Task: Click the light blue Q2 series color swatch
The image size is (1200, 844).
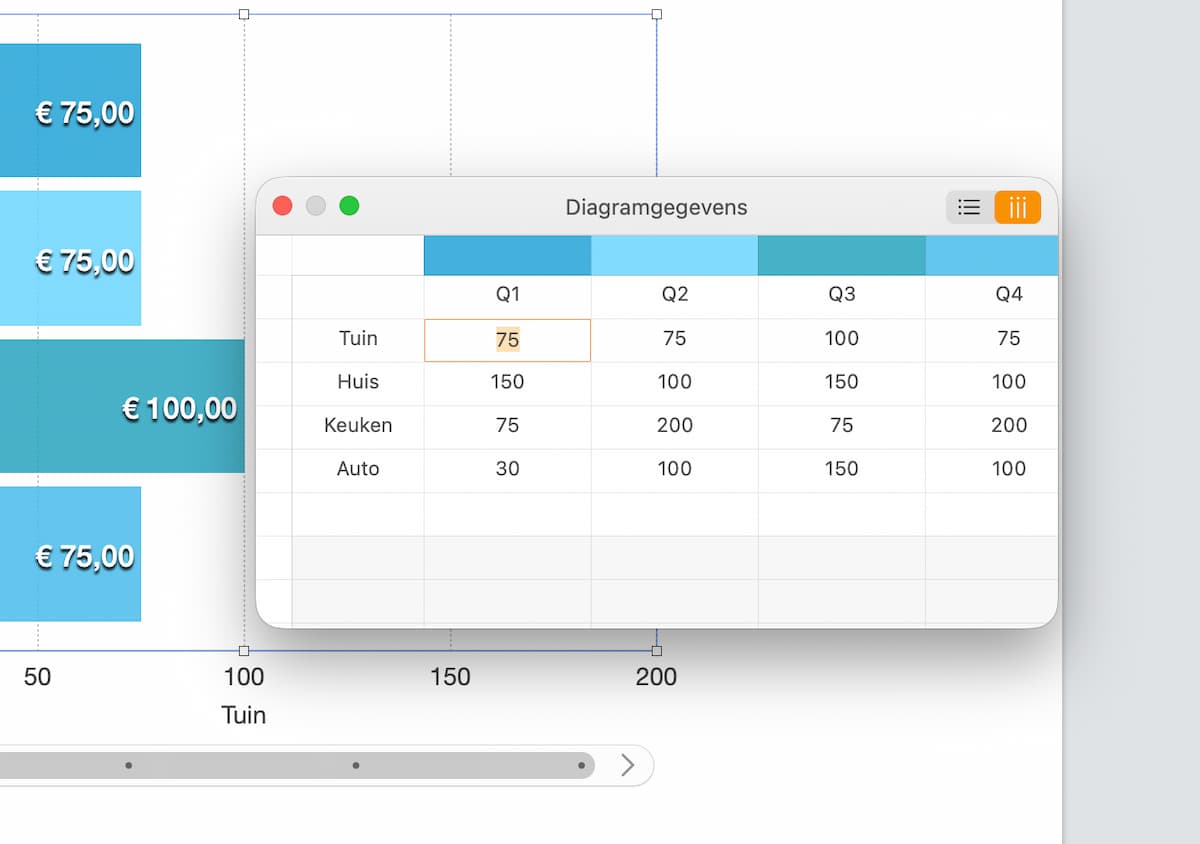Action: pos(674,256)
